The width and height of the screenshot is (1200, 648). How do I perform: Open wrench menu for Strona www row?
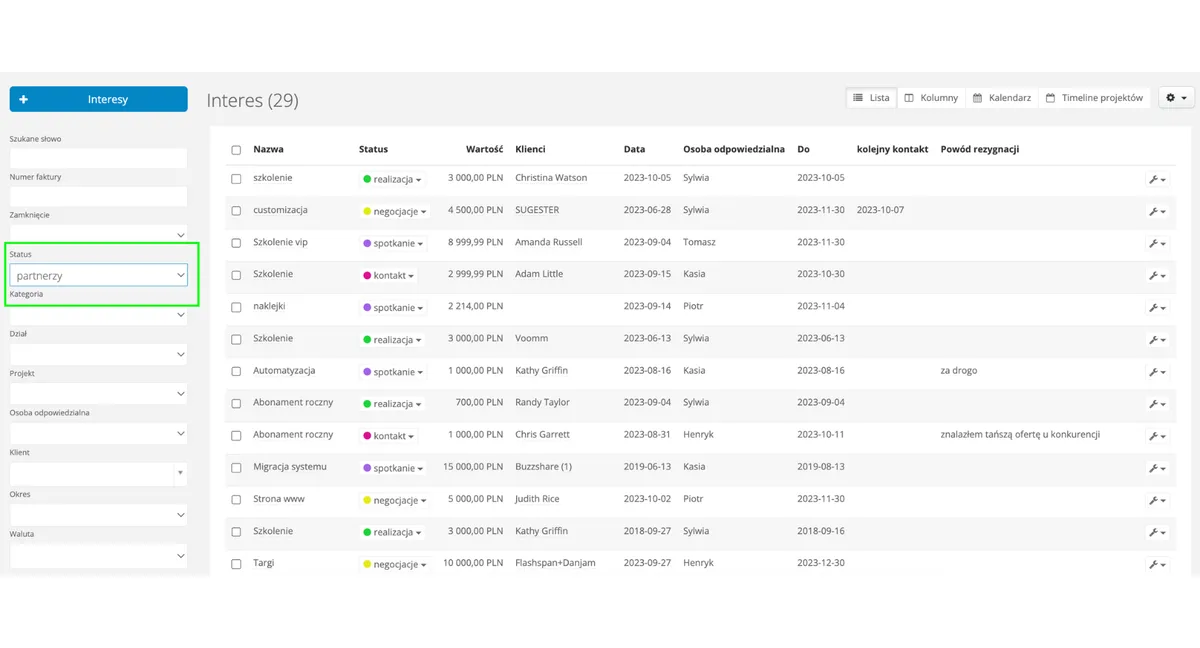[1157, 500]
